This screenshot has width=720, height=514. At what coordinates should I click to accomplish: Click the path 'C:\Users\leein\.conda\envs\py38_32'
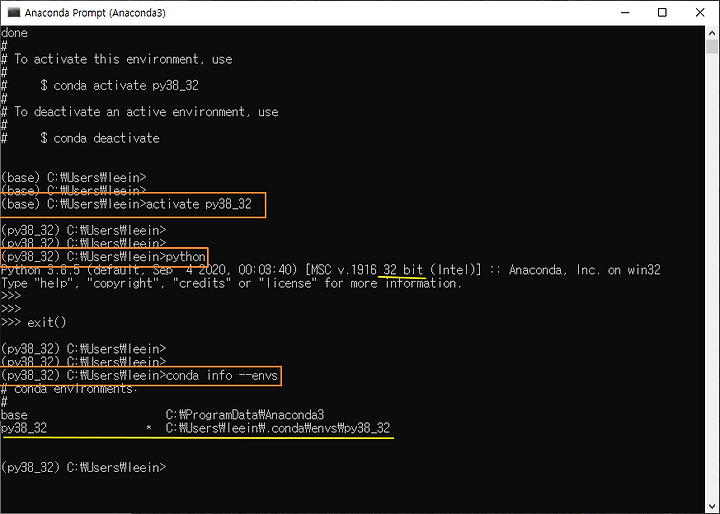coord(278,429)
